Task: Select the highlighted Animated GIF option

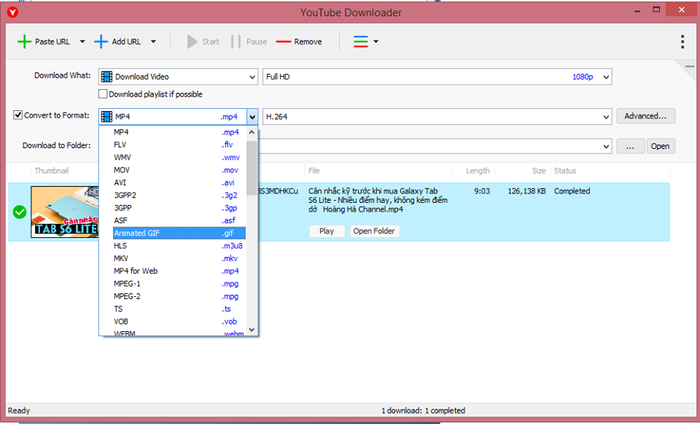Action: 179,233
